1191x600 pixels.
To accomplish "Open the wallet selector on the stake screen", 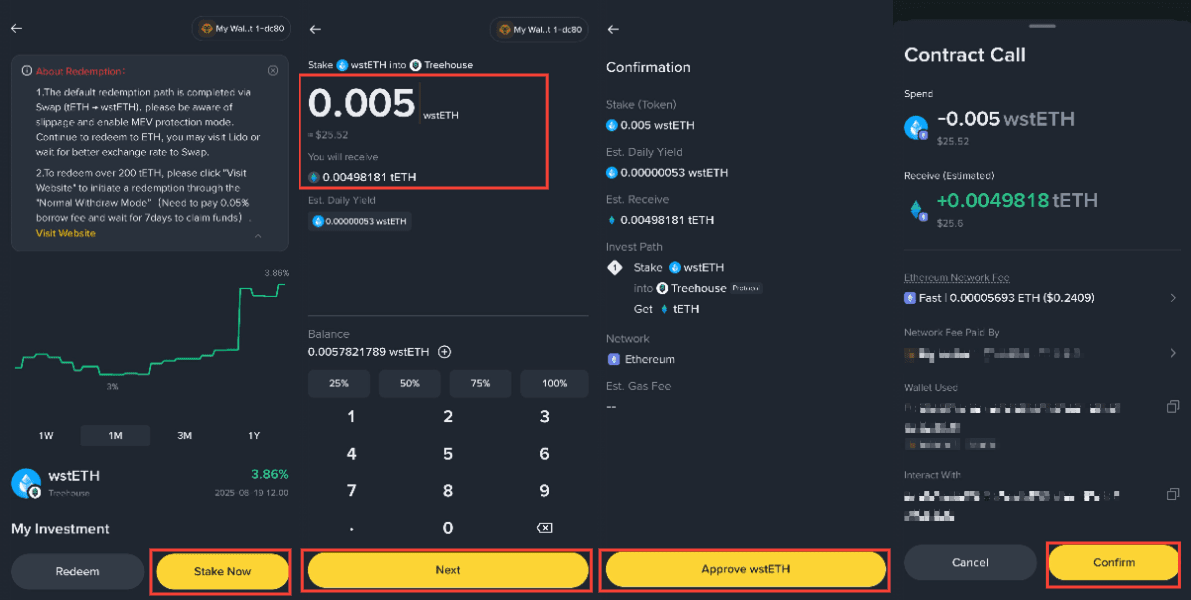I will (x=539, y=30).
